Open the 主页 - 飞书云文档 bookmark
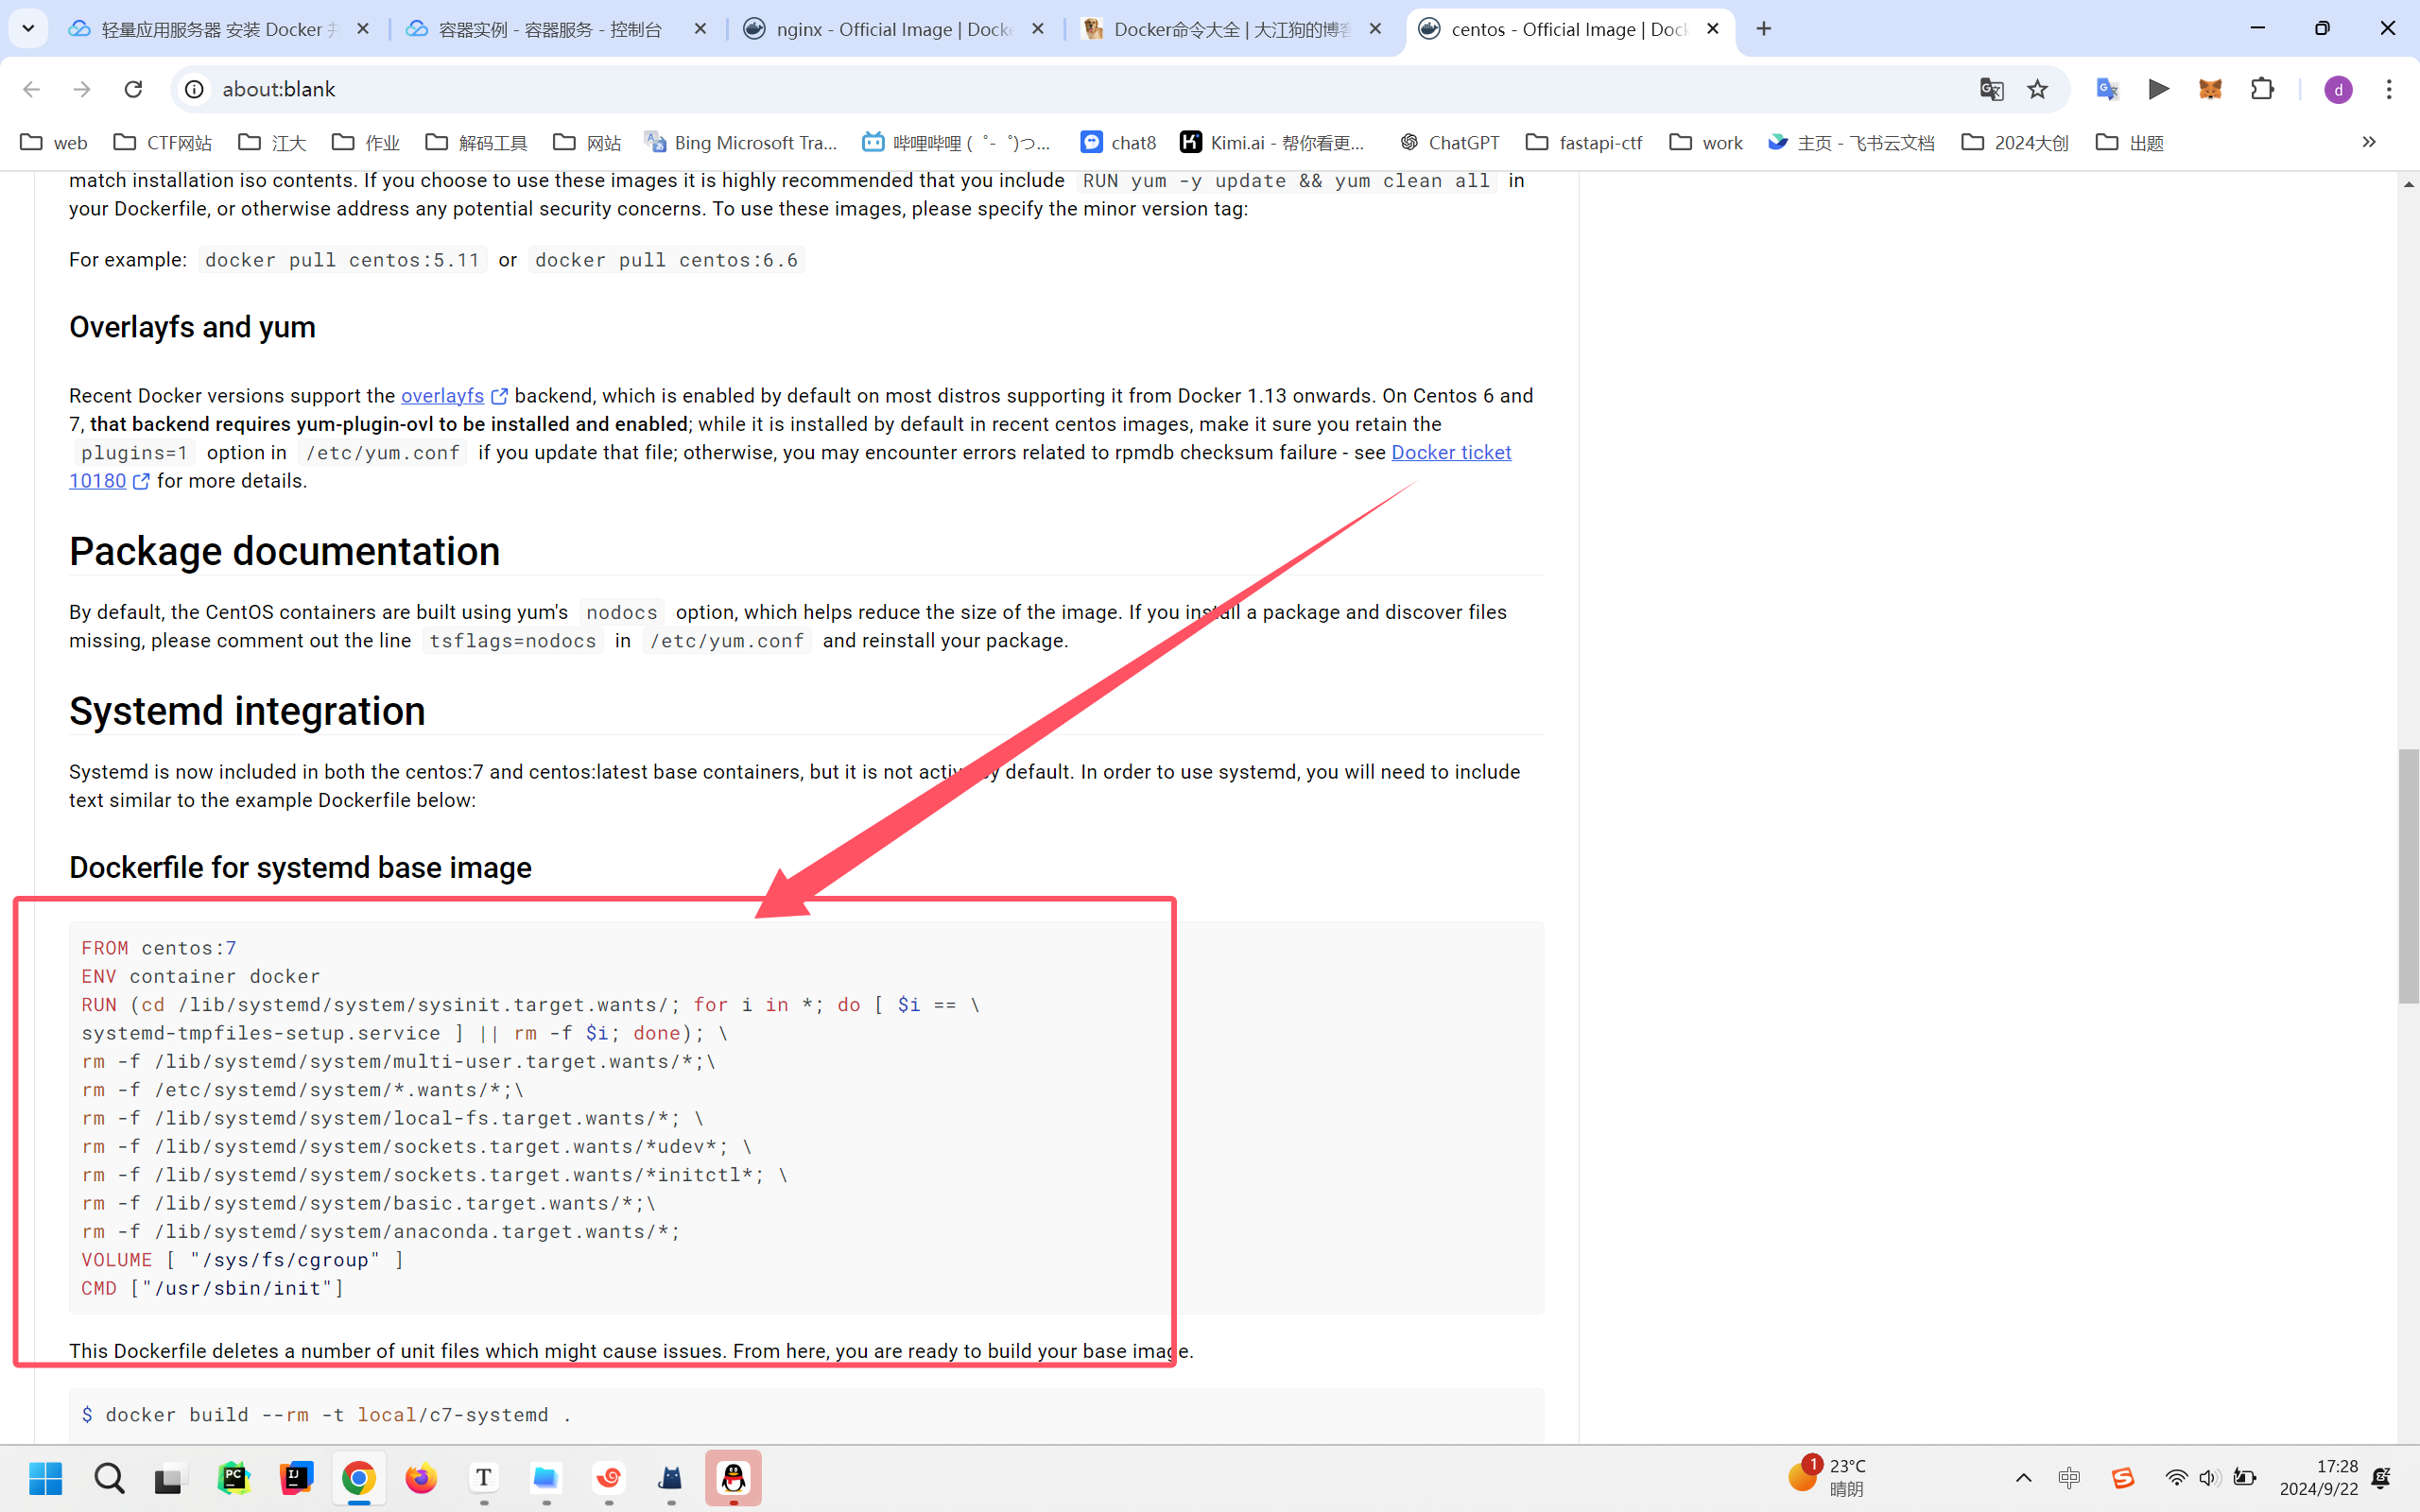The height and width of the screenshot is (1512, 2420). point(1851,142)
